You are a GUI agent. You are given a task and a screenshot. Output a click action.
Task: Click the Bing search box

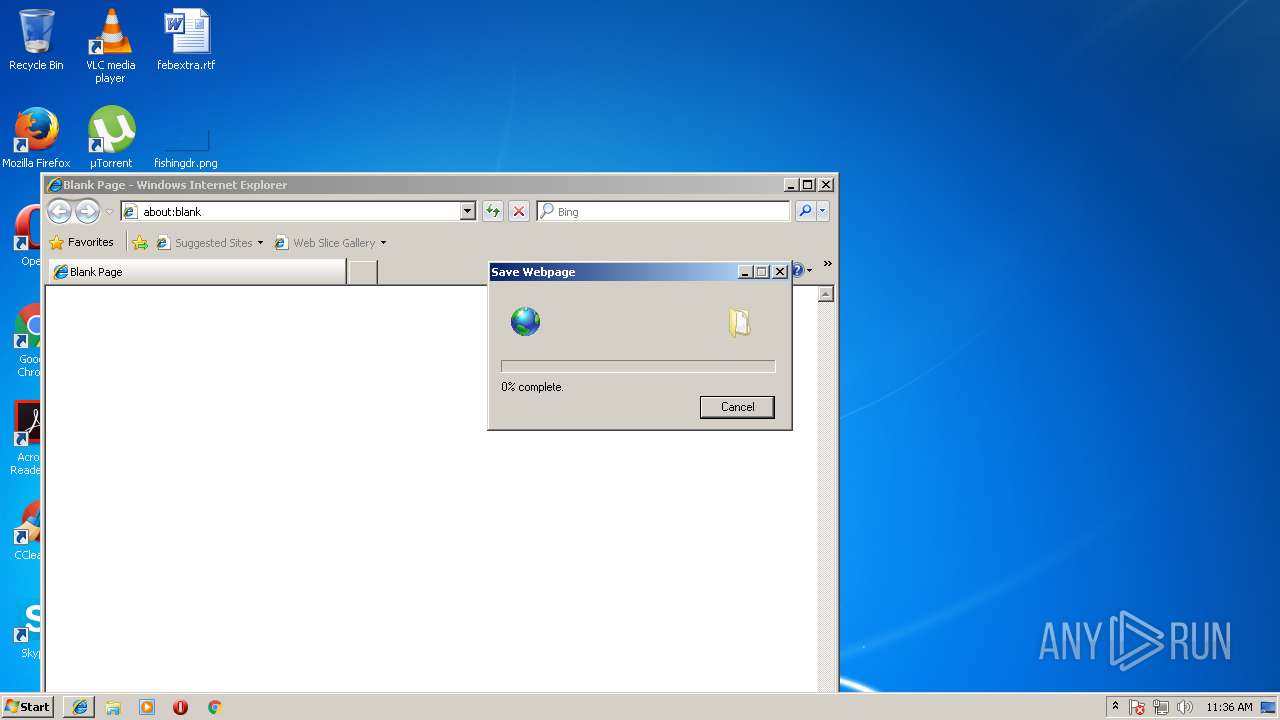pos(664,211)
